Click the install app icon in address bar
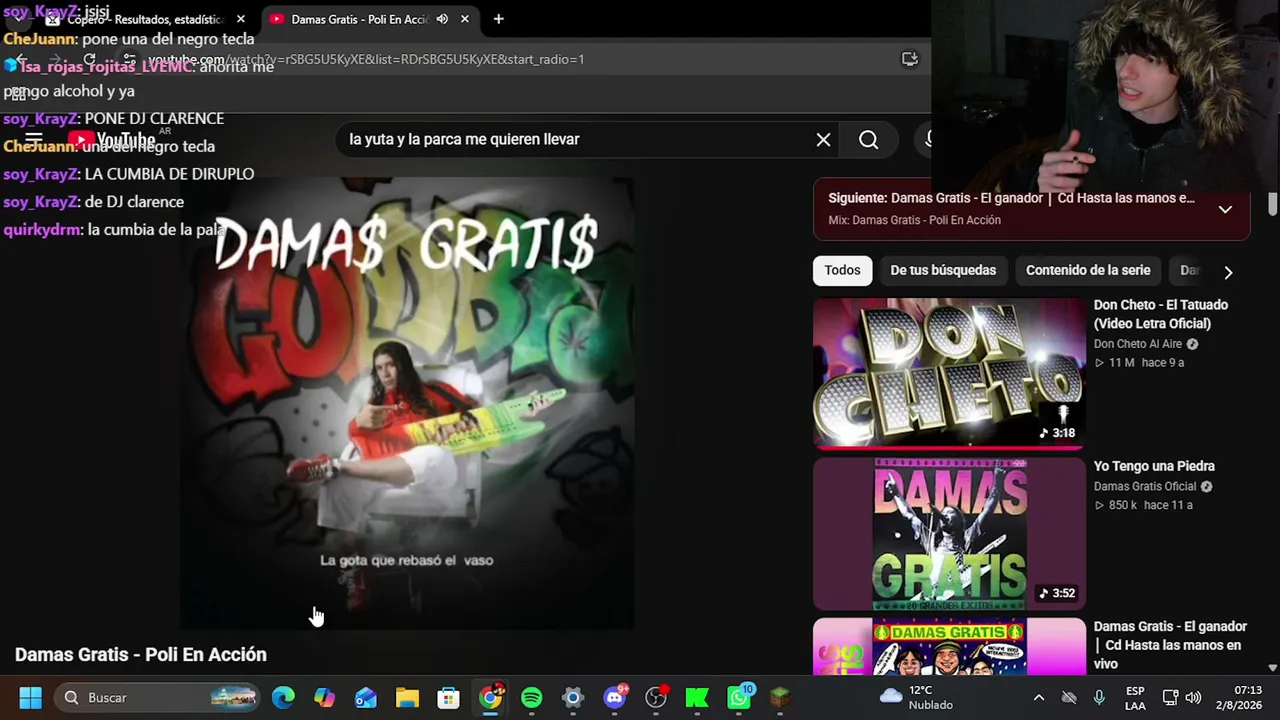Screen dimensions: 1280x720 [910, 59]
